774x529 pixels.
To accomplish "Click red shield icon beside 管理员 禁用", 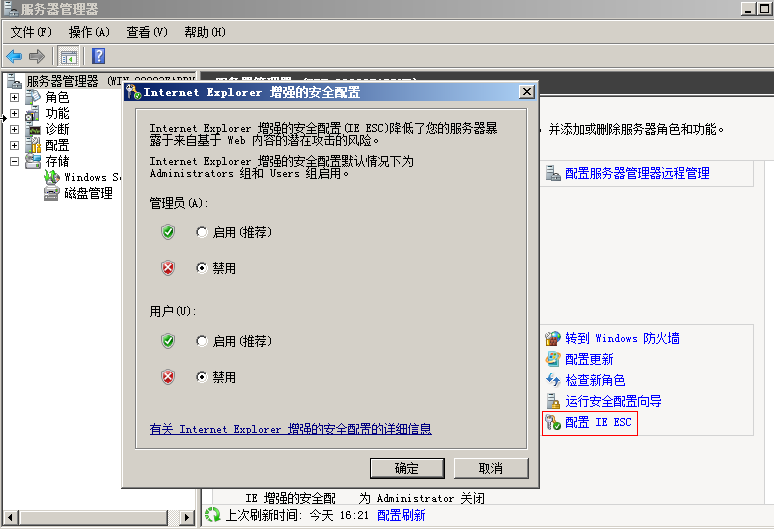I will pyautogui.click(x=168, y=268).
